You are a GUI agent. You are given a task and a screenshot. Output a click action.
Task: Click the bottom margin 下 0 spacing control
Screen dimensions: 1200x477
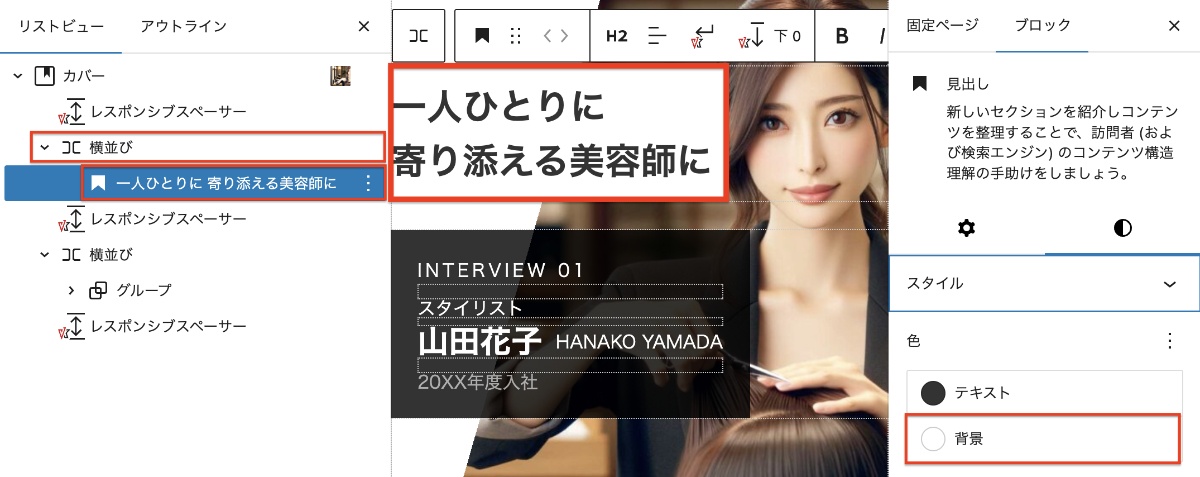771,36
